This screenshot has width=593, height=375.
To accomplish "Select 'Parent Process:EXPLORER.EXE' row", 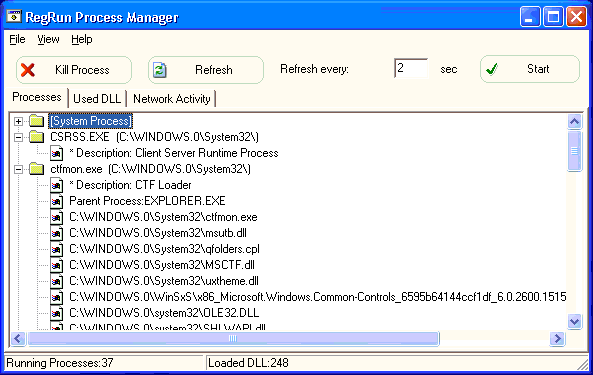I will tap(147, 201).
